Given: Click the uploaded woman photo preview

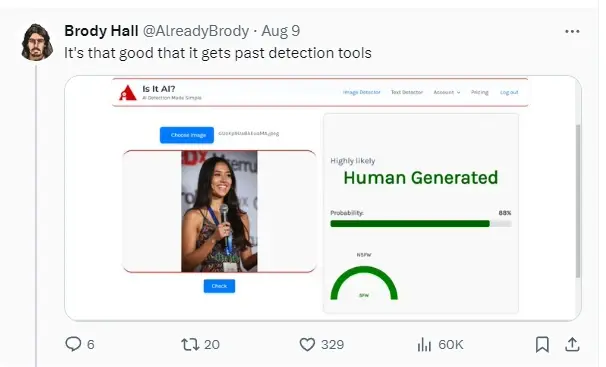Looking at the screenshot, I should coord(219,211).
